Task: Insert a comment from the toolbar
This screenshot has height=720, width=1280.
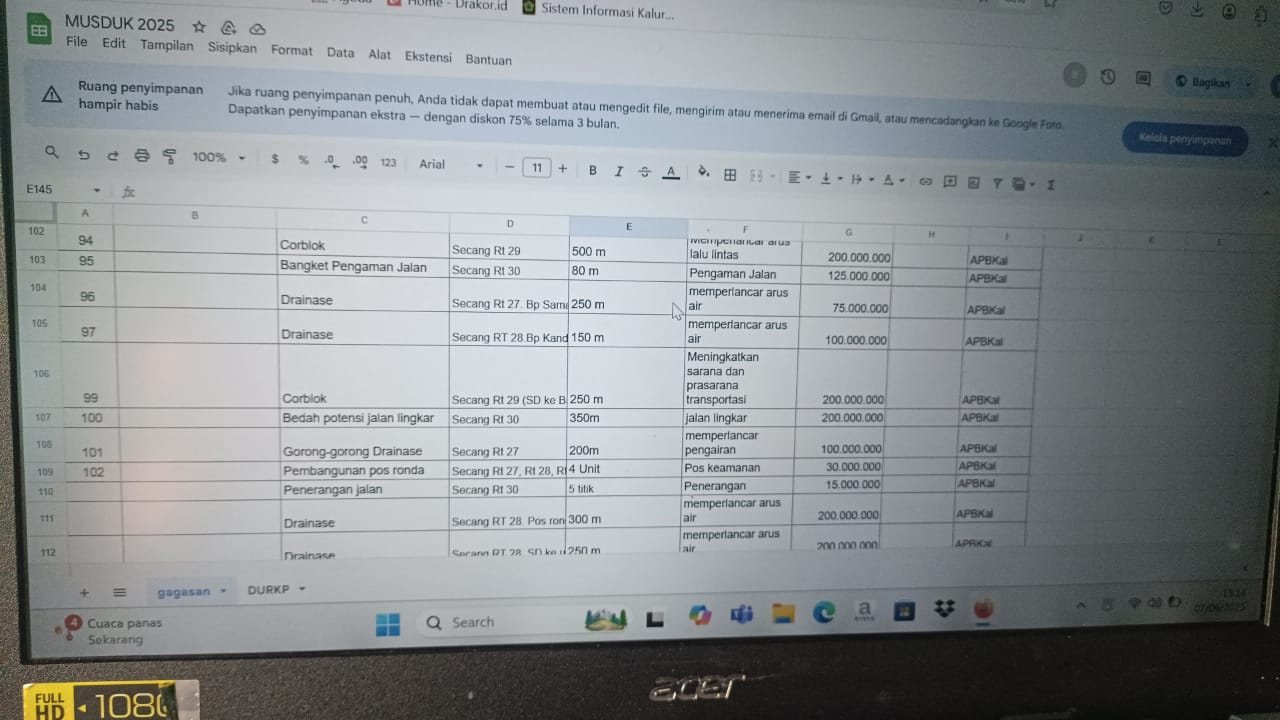Action: click(x=949, y=181)
